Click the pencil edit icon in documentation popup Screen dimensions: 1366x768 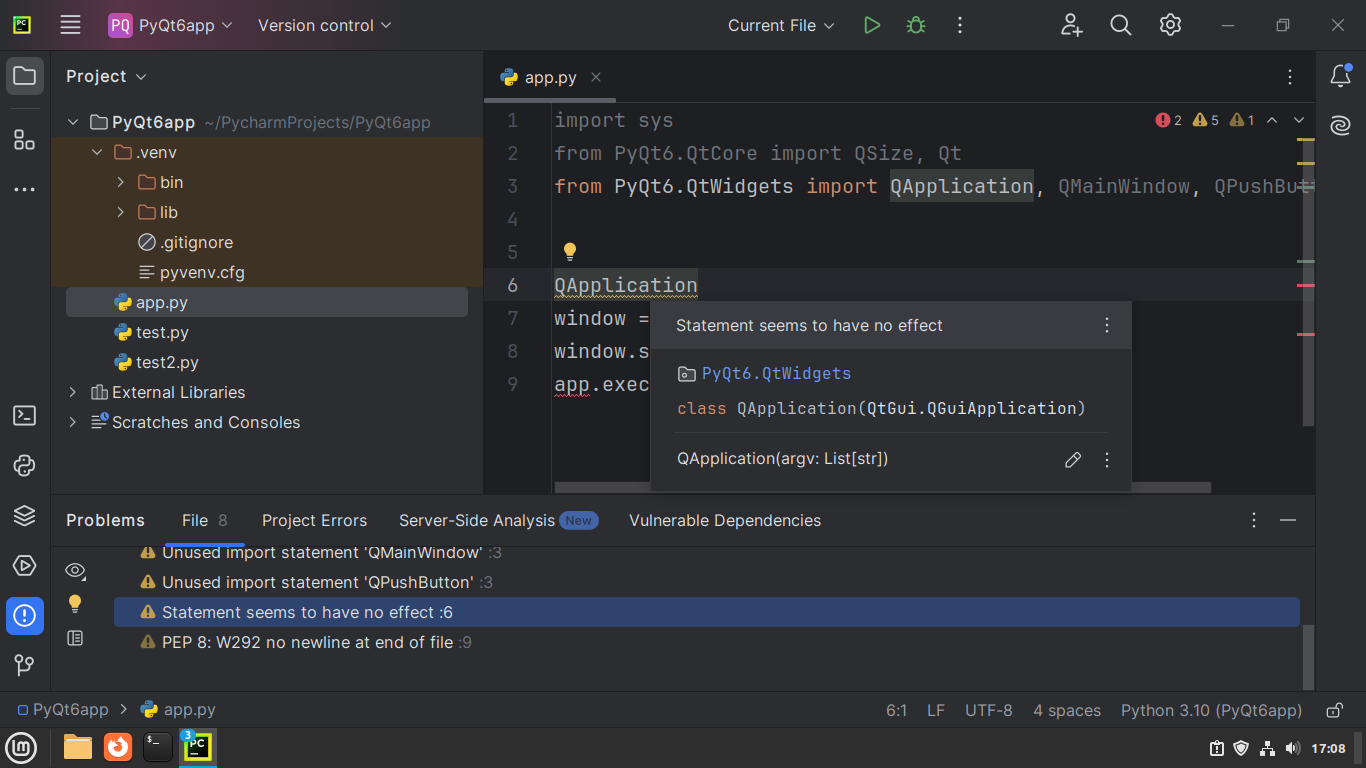coord(1073,460)
